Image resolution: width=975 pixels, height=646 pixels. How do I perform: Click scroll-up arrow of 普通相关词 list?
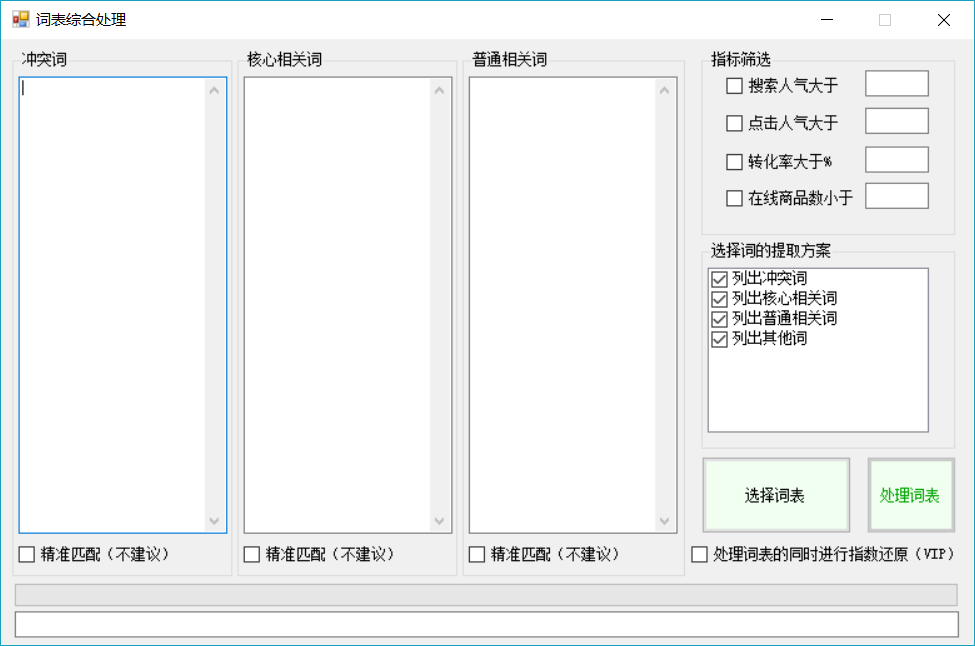(x=665, y=91)
